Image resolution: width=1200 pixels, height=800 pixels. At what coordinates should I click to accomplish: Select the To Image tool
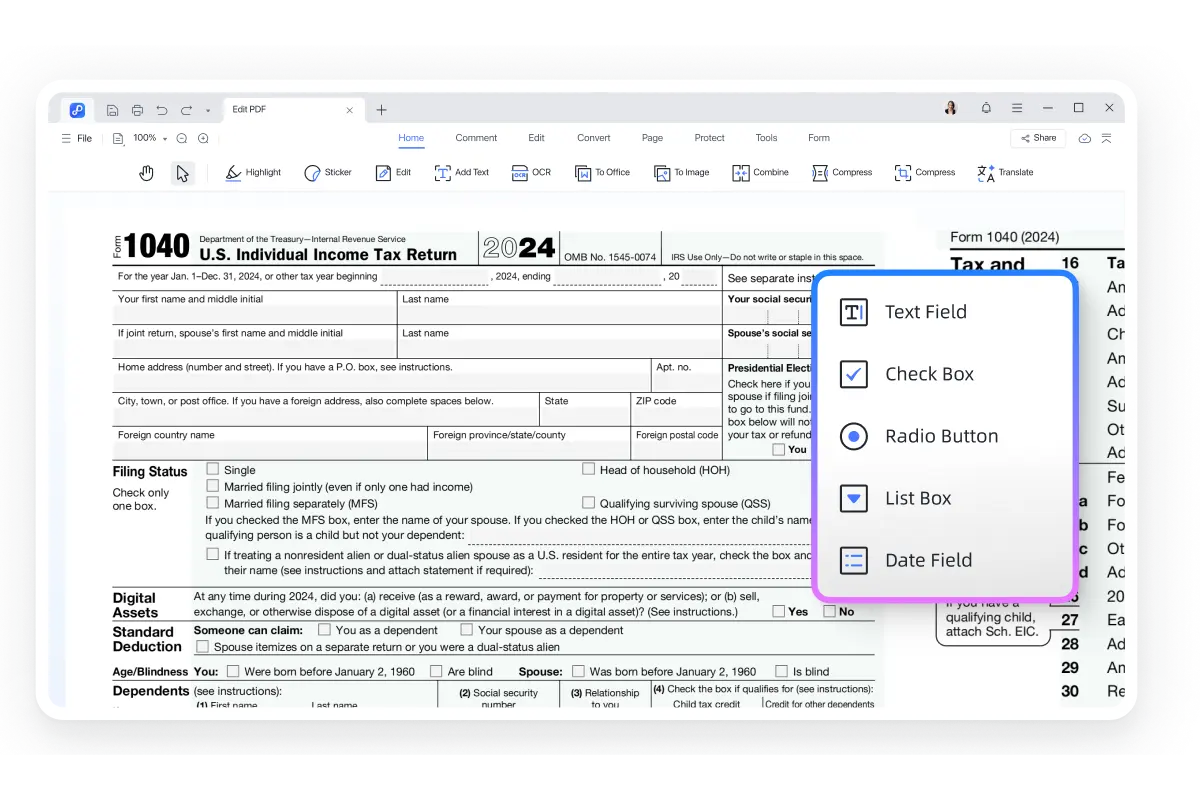point(681,172)
